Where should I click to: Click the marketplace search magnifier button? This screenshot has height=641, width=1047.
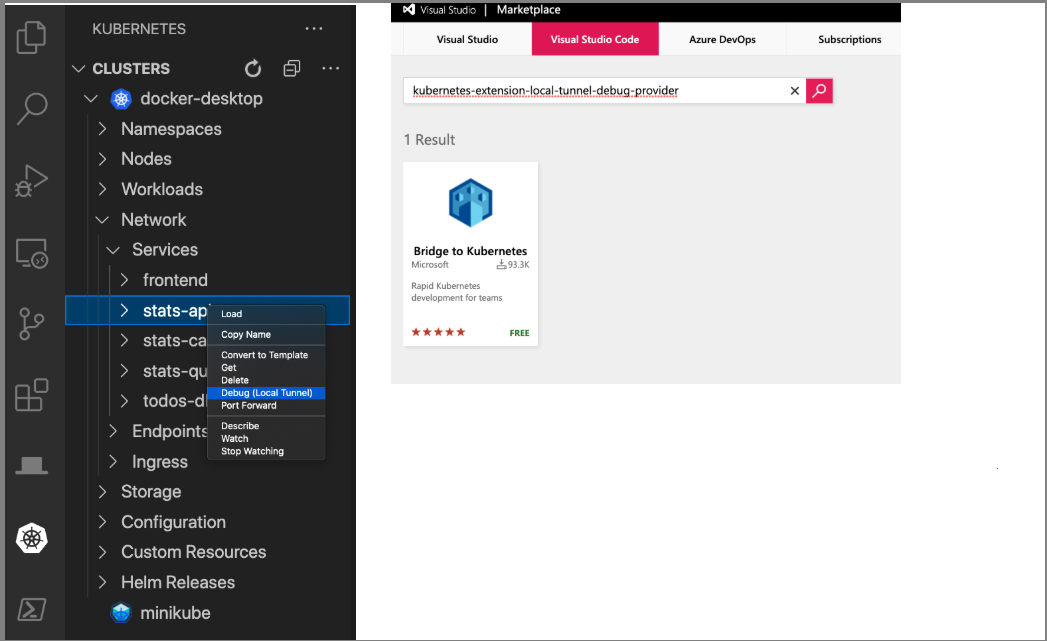(819, 91)
